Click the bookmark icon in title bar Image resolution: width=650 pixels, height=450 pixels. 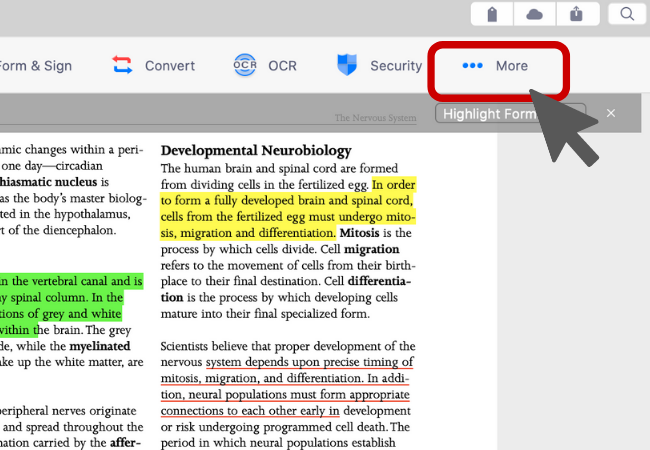(492, 14)
